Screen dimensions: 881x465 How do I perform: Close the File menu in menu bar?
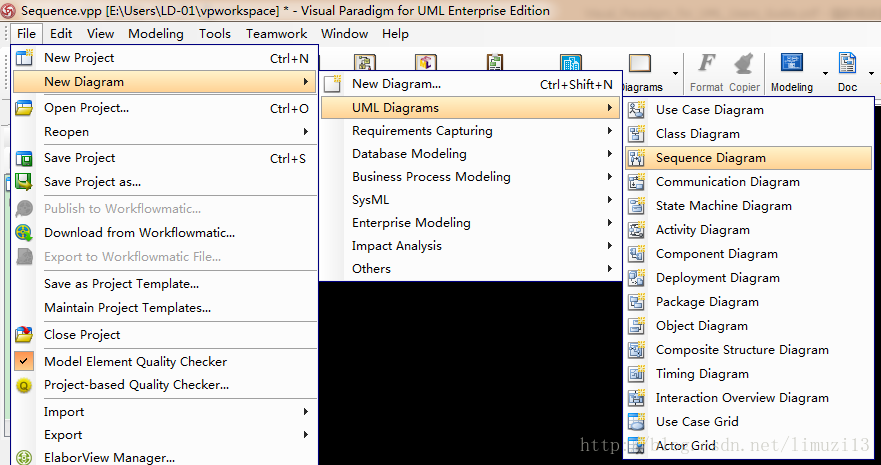coord(26,34)
